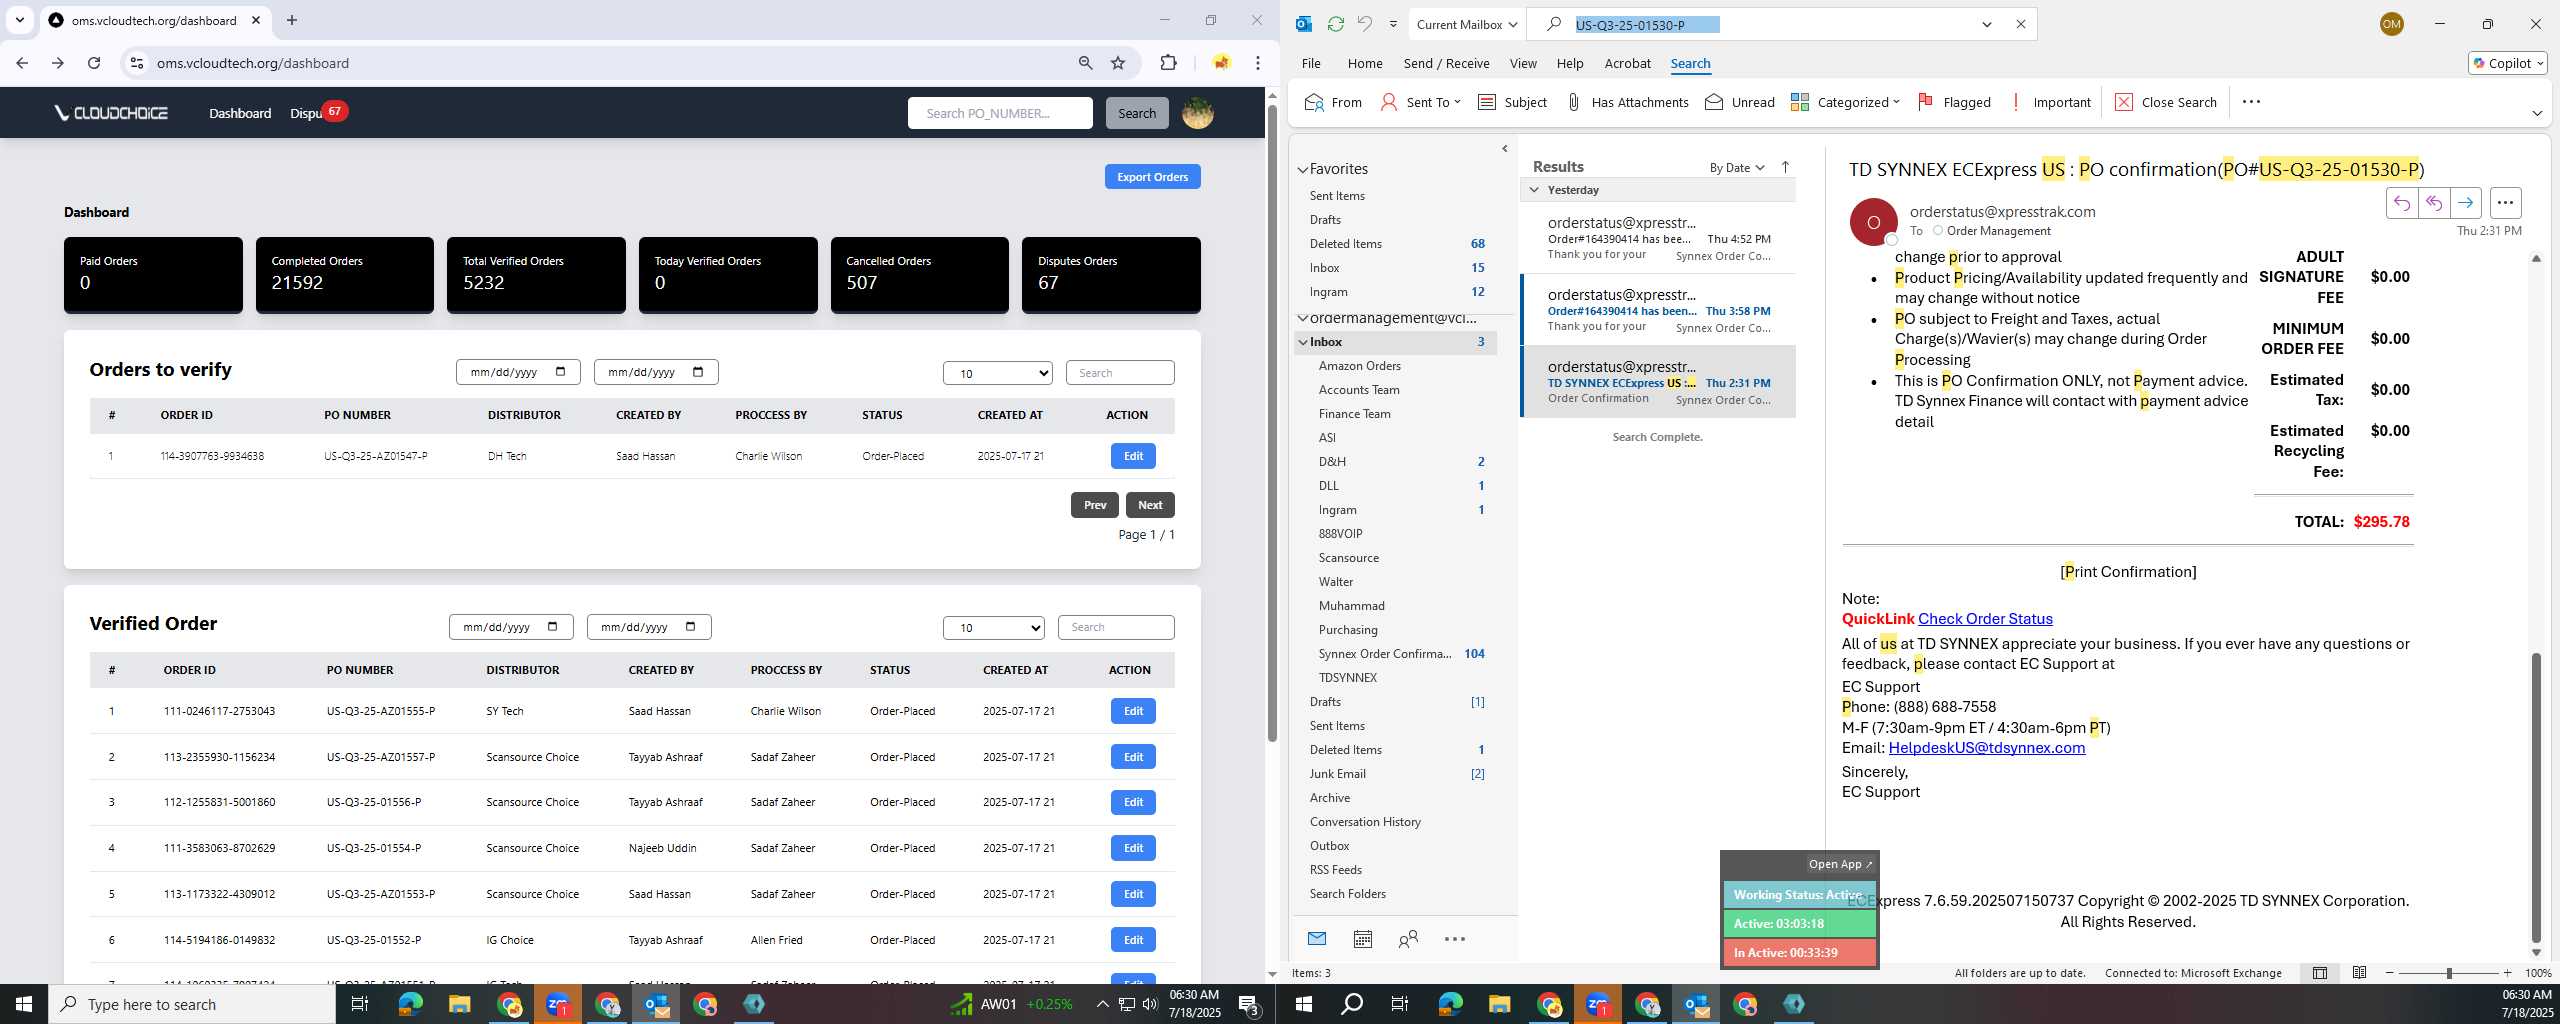Collapse the Inbox subfolder tree
Screen dimensions: 2560x1024
click(x=1303, y=342)
